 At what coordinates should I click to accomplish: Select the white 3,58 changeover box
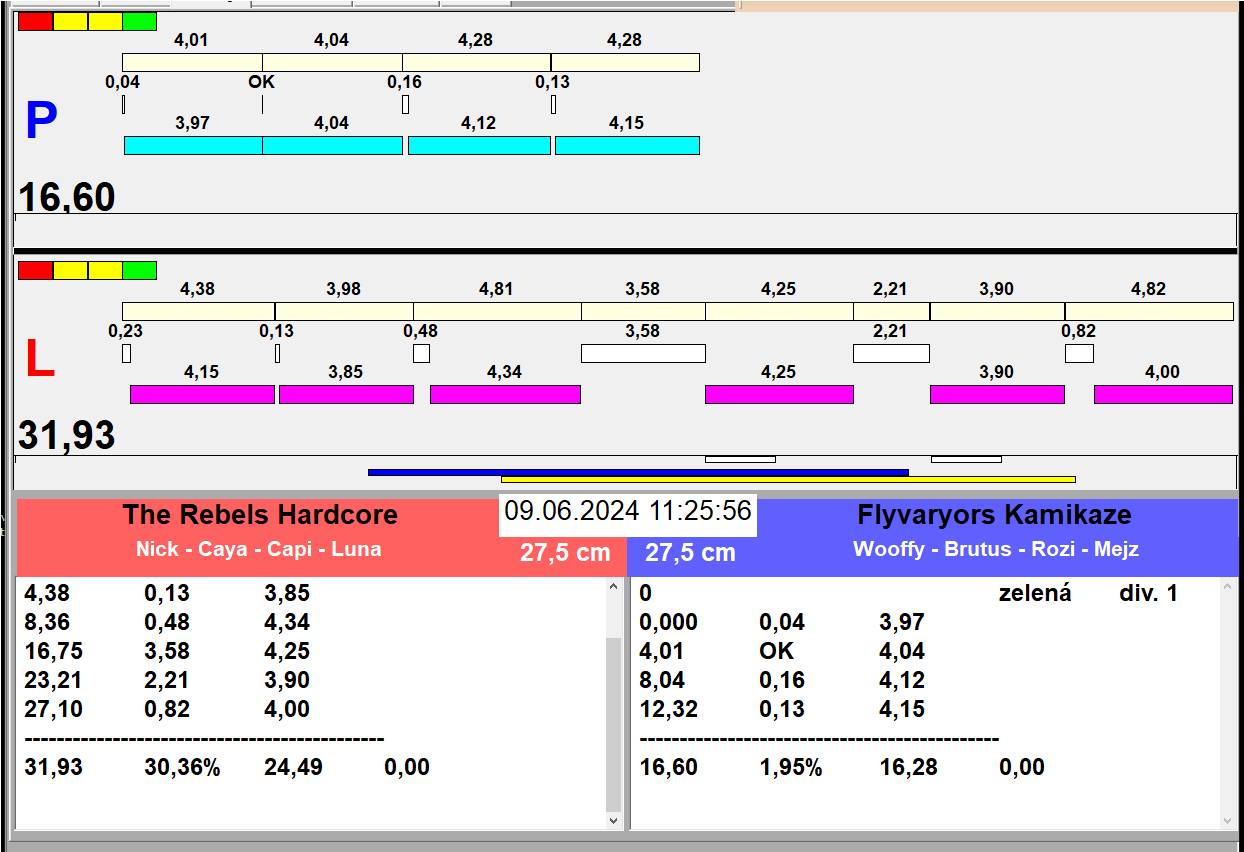pyautogui.click(x=643, y=353)
